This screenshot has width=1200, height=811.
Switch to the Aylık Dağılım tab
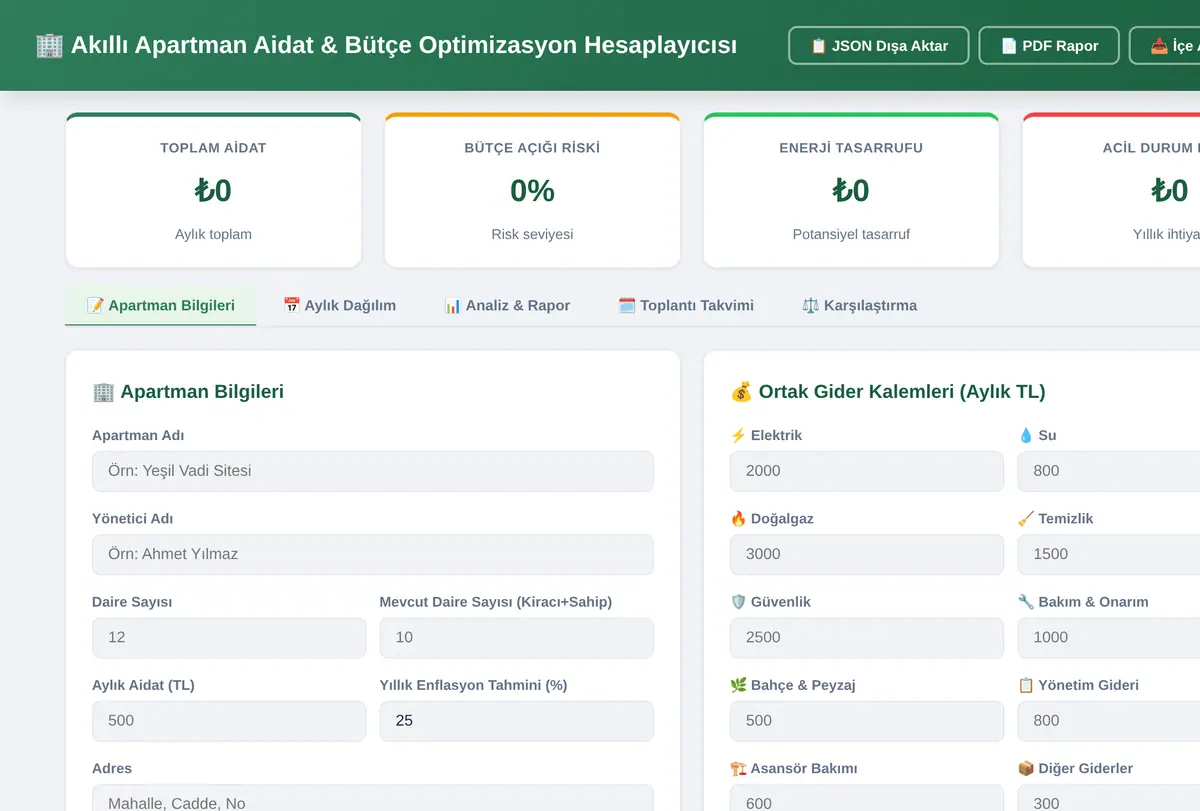(x=339, y=305)
